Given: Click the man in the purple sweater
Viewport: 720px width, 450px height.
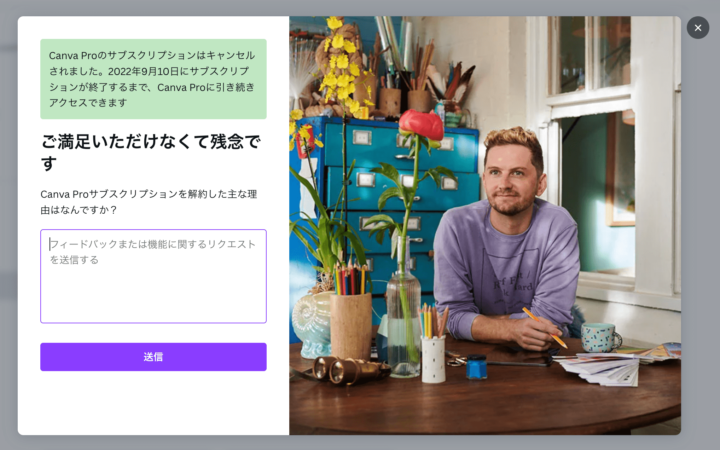Looking at the screenshot, I should (x=507, y=239).
